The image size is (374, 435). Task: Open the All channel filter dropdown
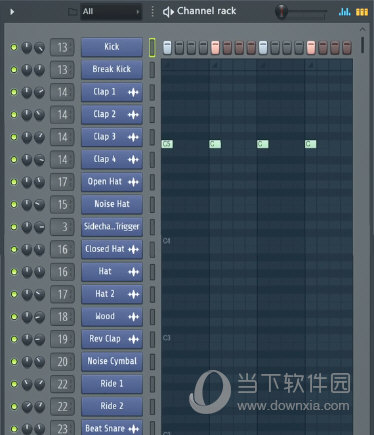(x=111, y=12)
